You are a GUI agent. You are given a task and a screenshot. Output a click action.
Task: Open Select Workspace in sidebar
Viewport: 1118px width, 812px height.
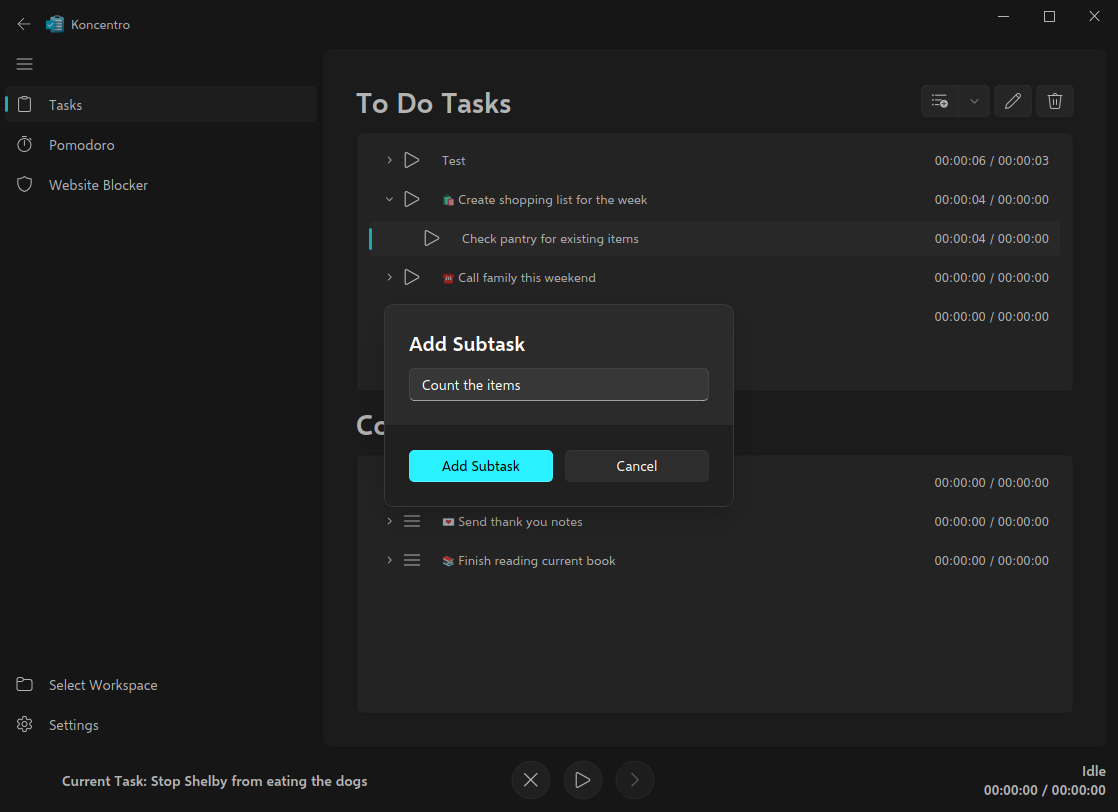pos(102,685)
